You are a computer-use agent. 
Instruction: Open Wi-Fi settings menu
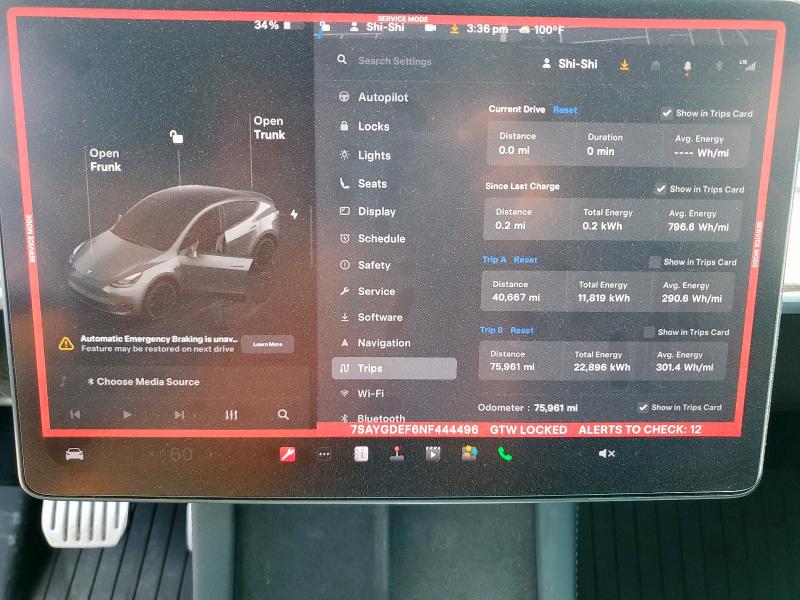click(x=362, y=393)
